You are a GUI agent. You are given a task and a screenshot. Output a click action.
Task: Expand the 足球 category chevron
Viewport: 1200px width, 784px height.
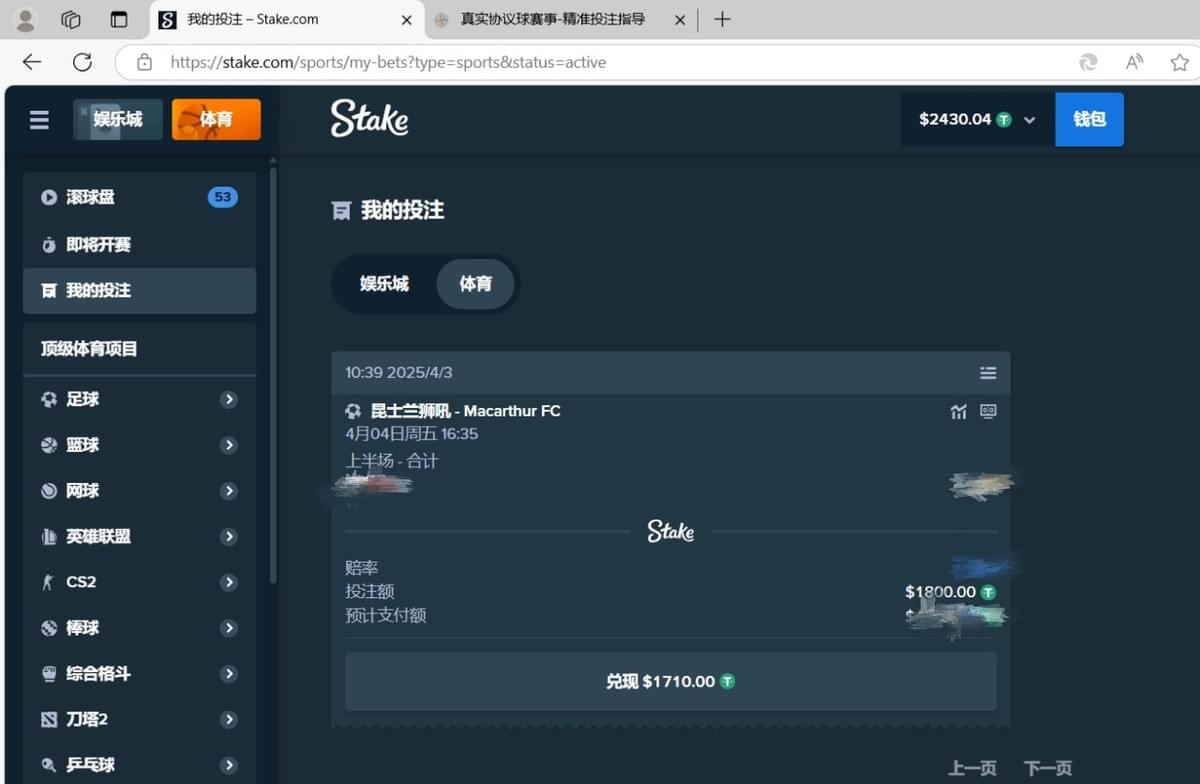(229, 399)
